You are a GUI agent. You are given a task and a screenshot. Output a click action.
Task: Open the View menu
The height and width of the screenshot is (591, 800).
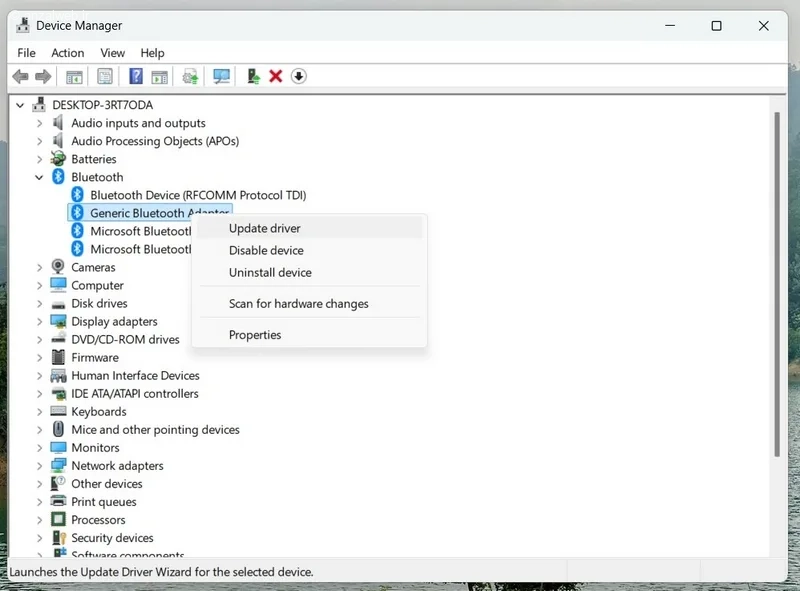112,53
